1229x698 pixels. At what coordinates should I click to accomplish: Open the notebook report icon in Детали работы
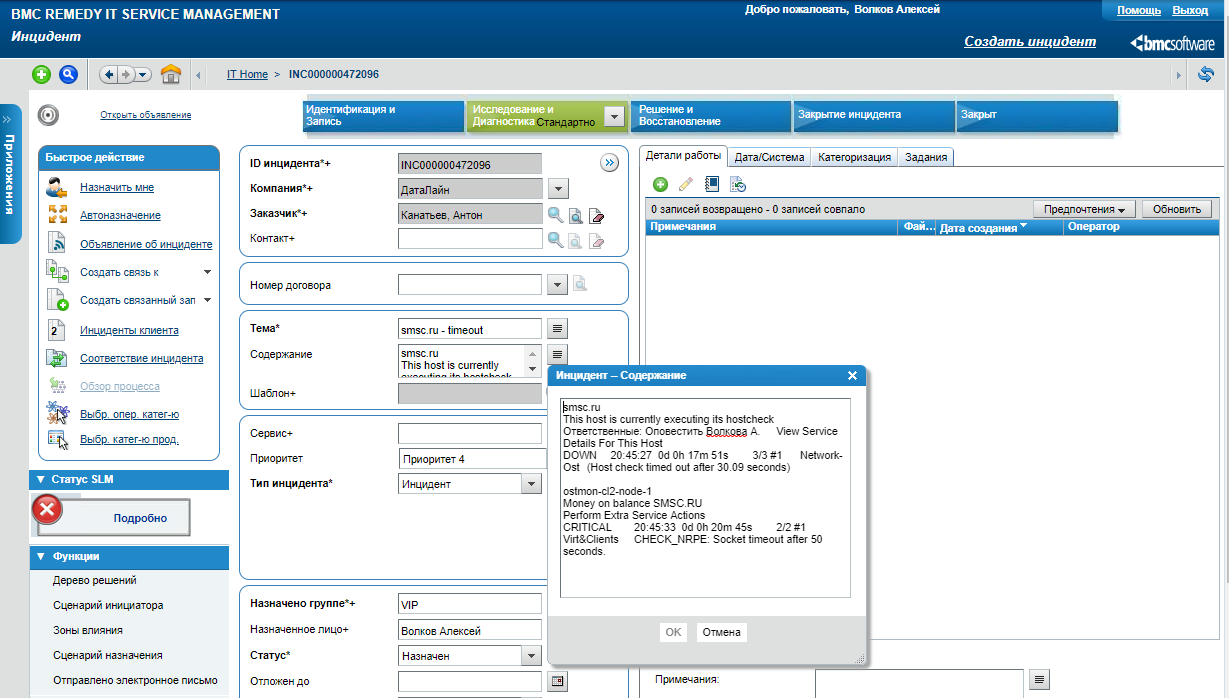click(712, 184)
